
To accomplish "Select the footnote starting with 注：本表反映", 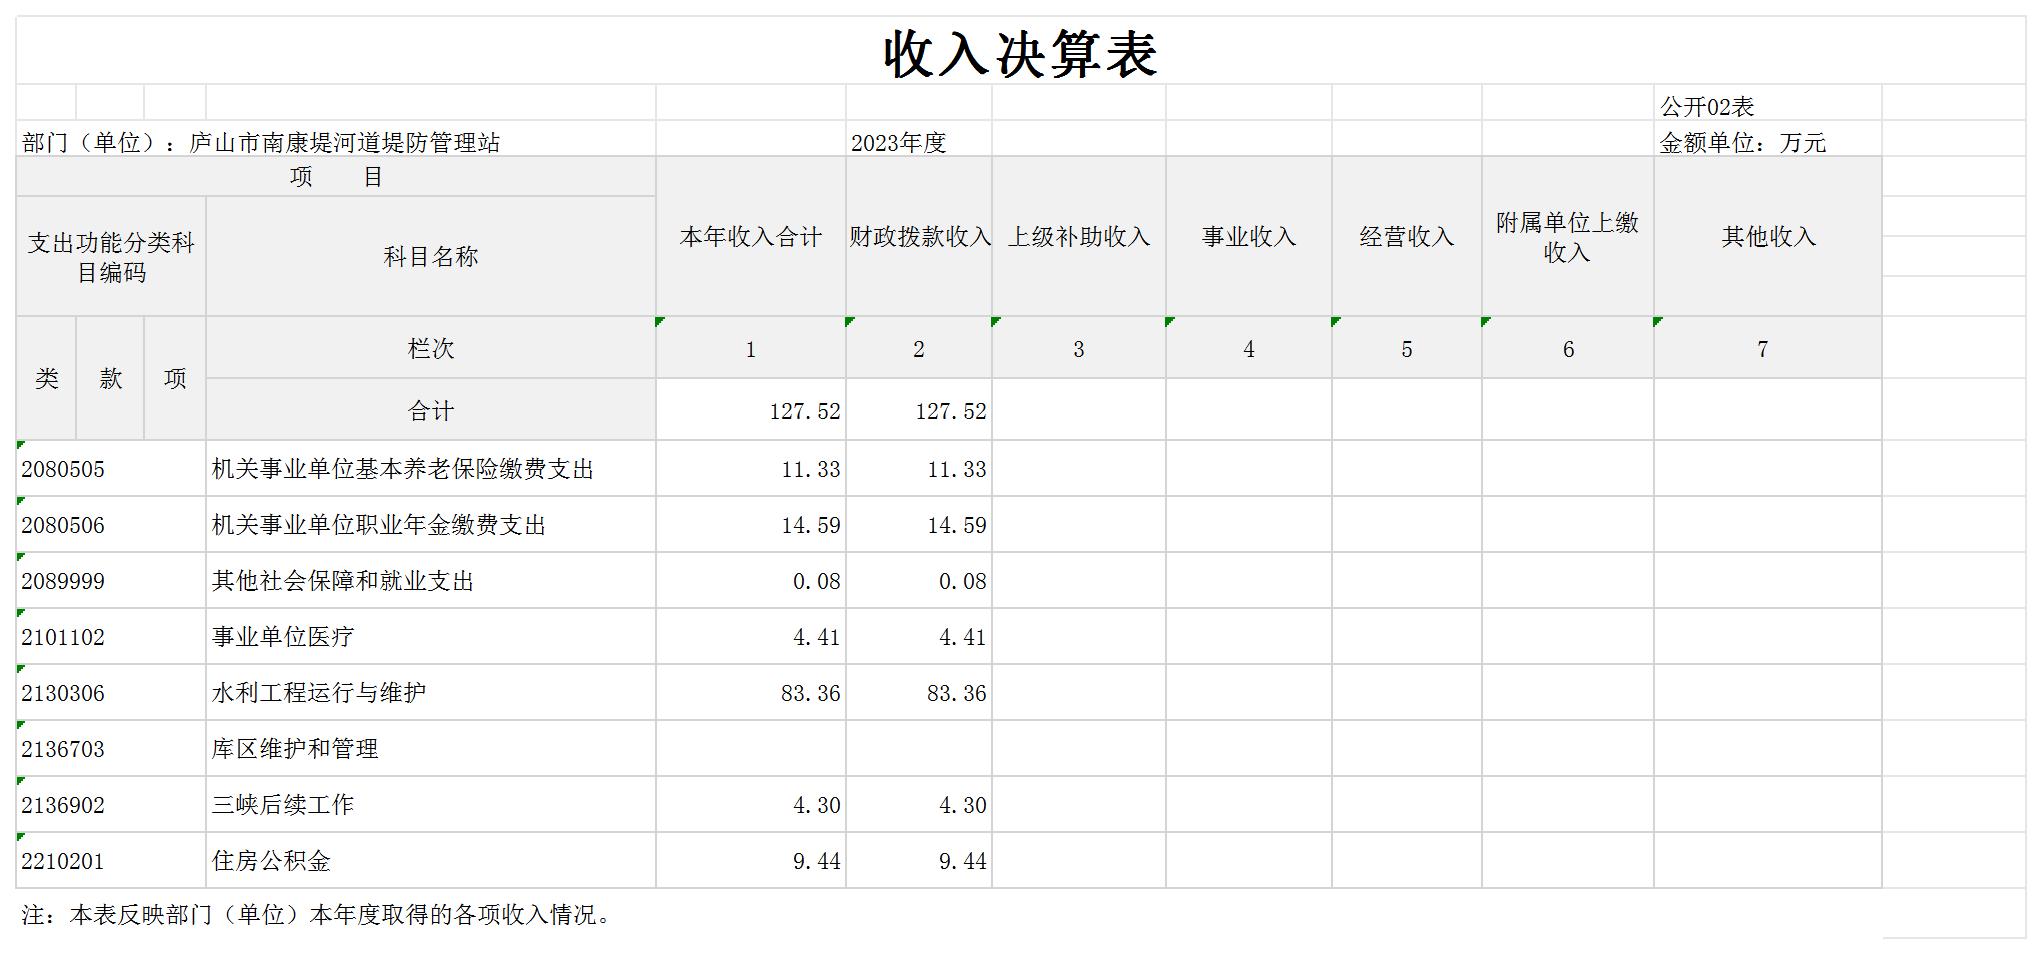I will (316, 915).
